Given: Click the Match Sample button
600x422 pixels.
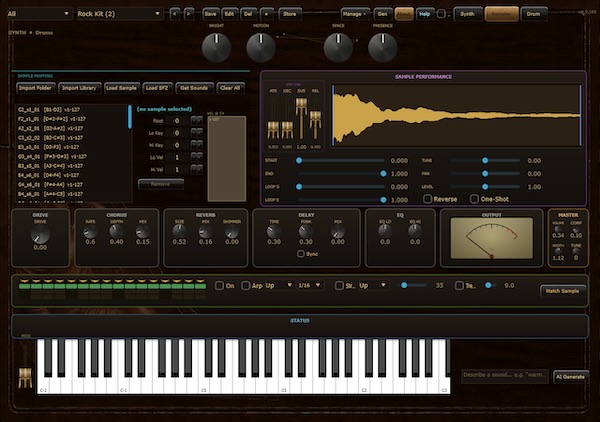Looking at the screenshot, I should click(562, 291).
